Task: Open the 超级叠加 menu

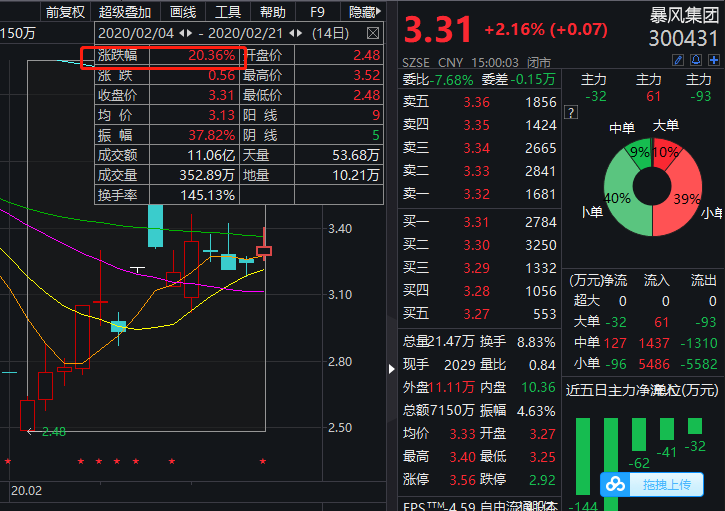Action: [125, 12]
